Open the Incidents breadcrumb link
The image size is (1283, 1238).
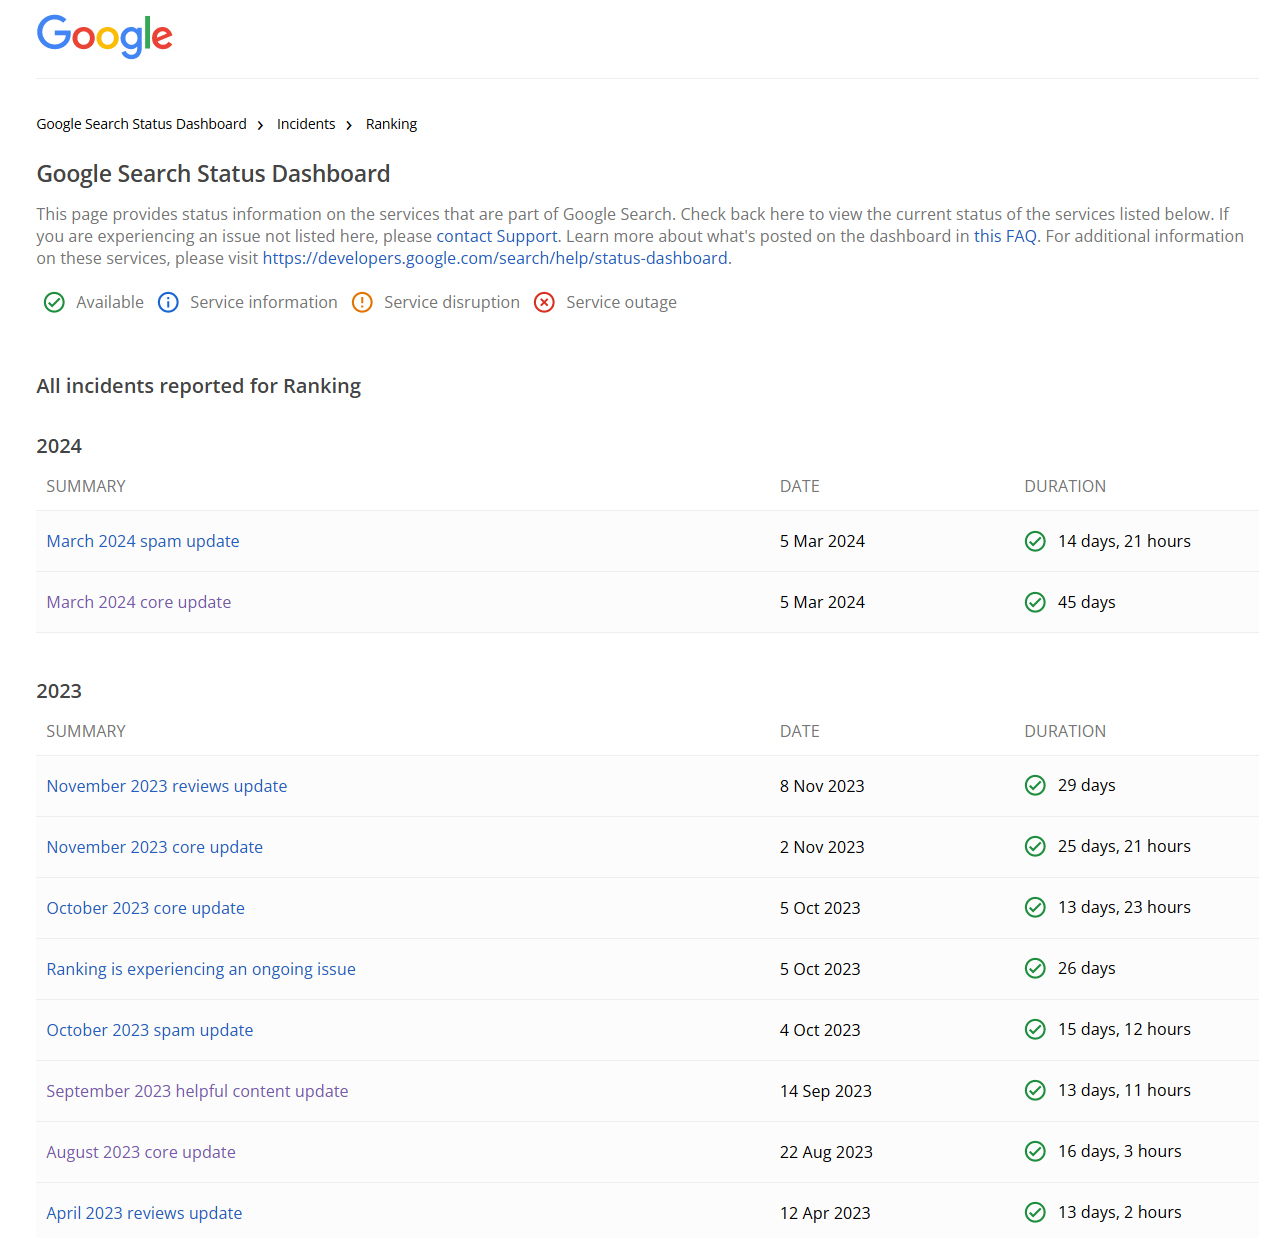[306, 124]
